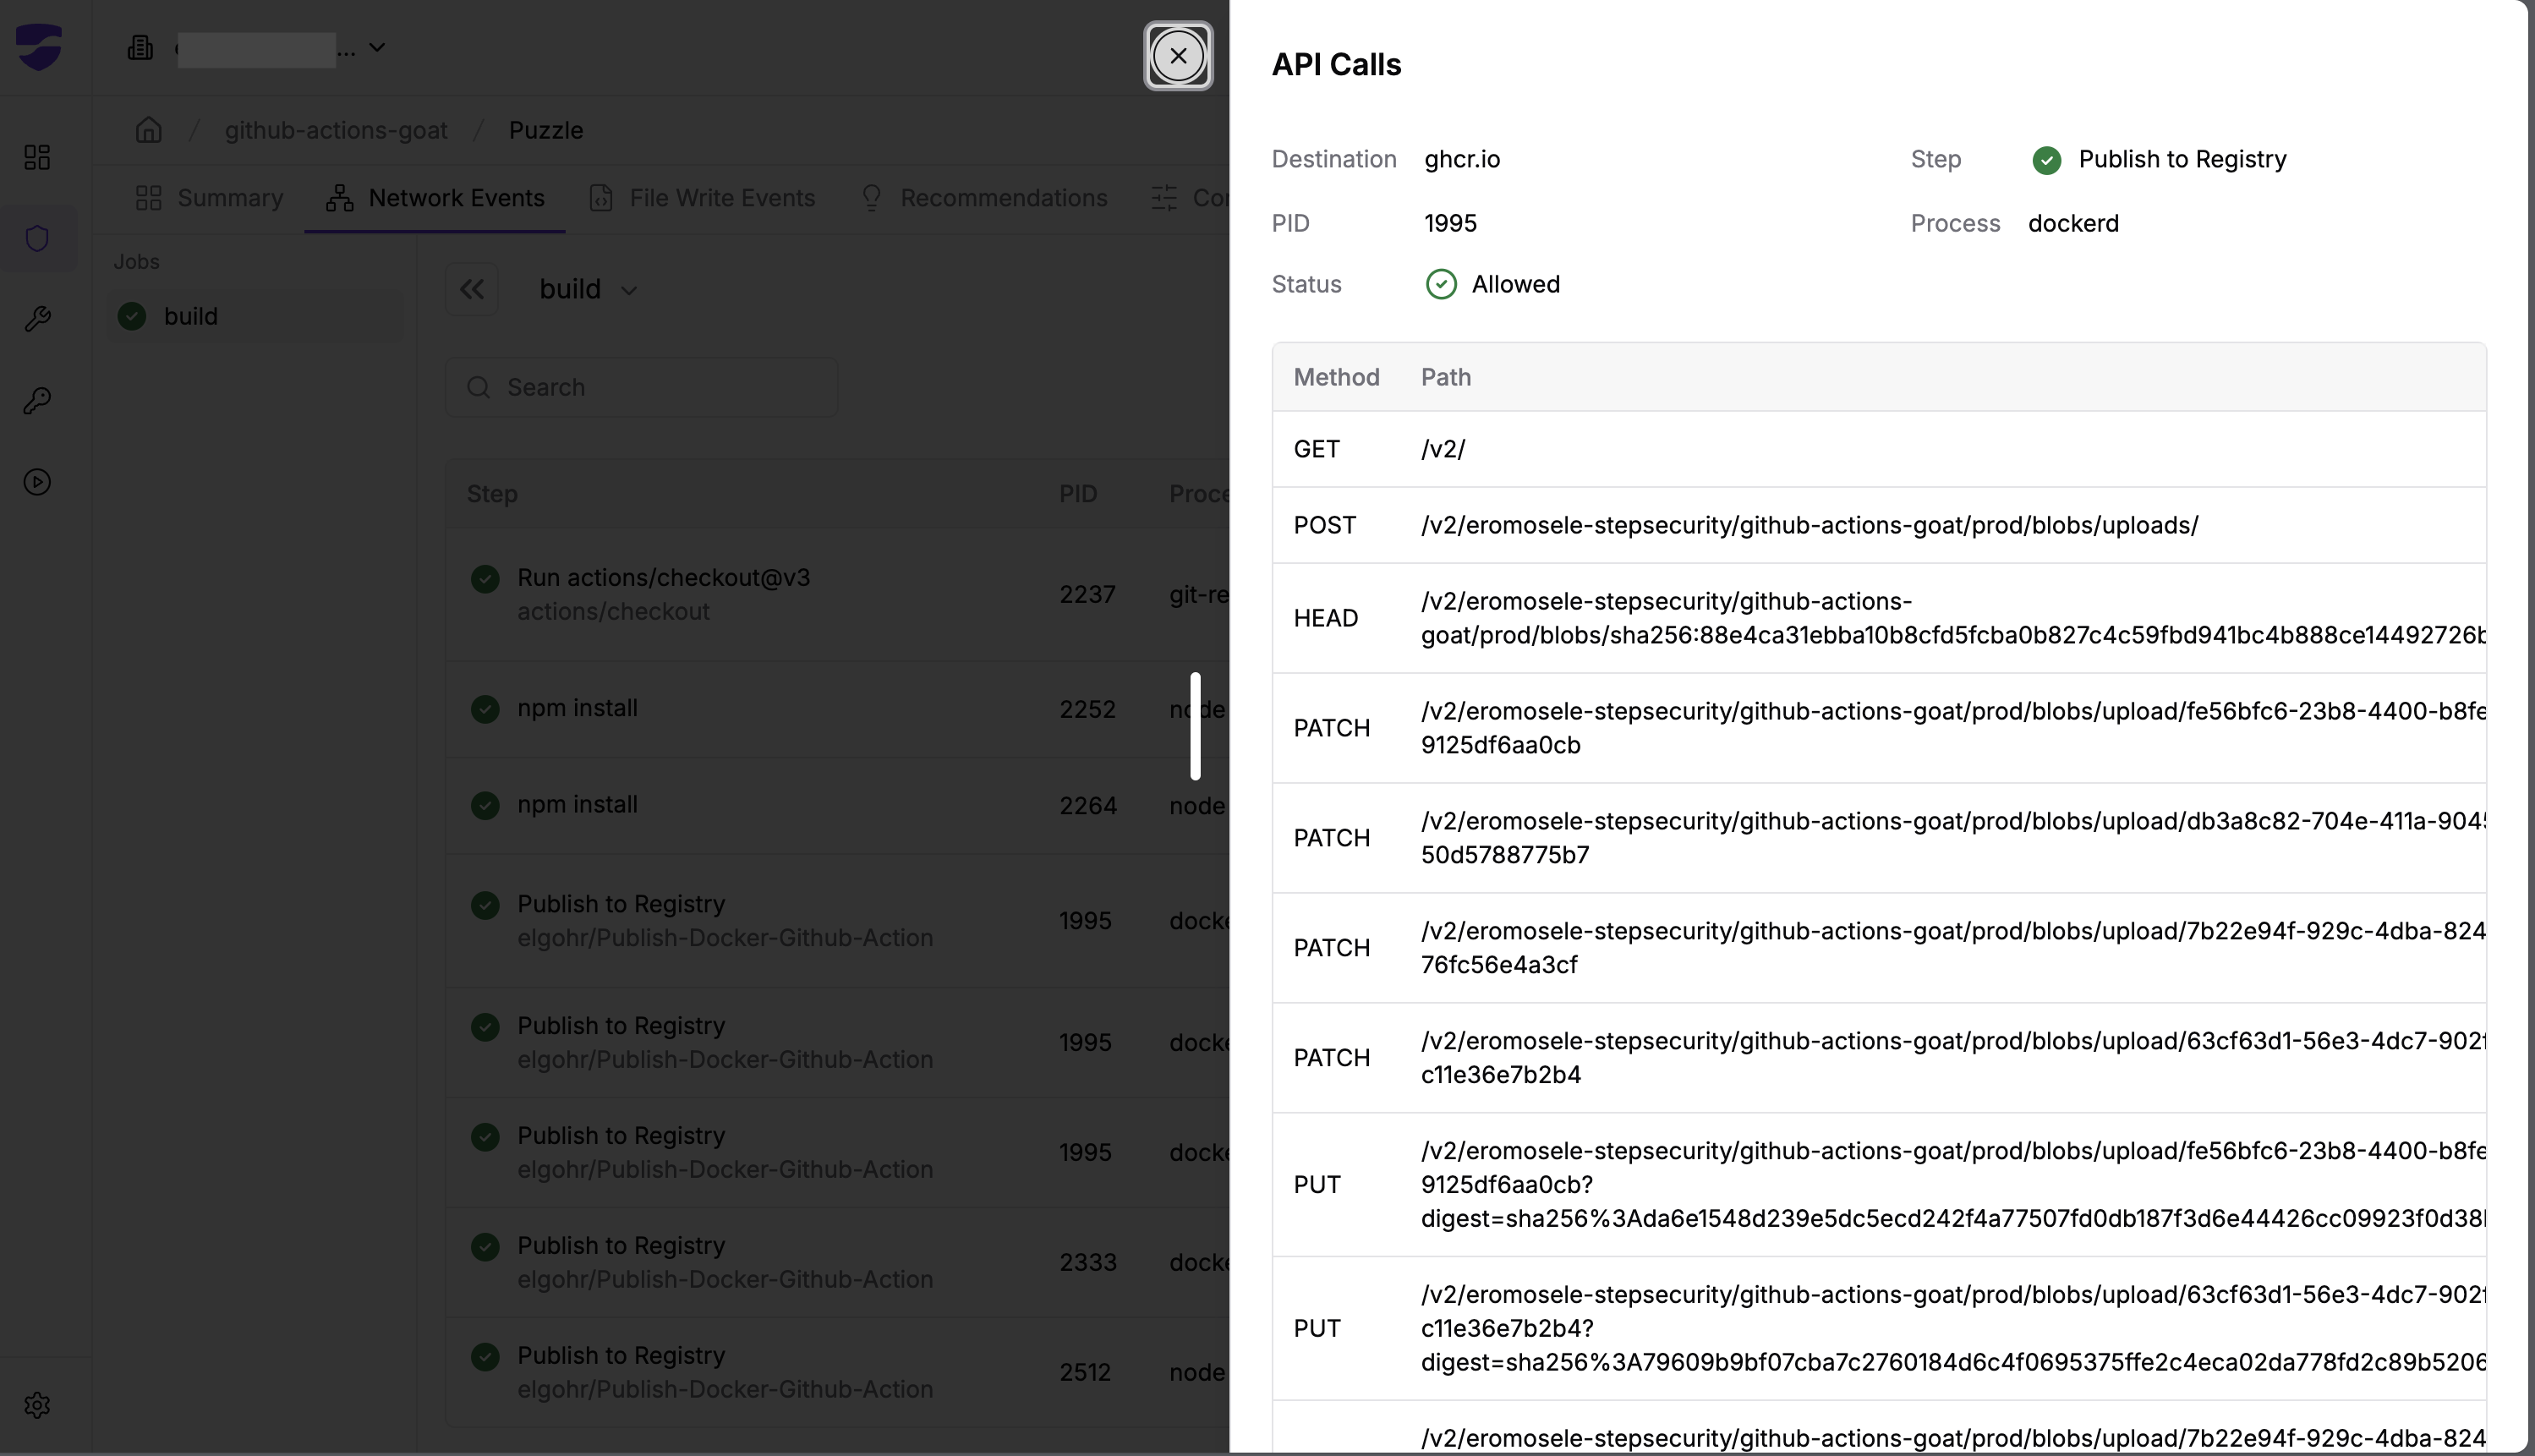Select the shield security icon in the sidebar

coord(37,238)
